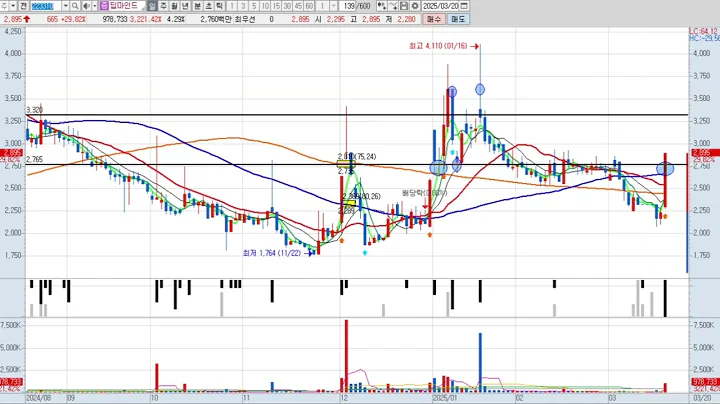Click the 139/600 candle count field

356,6
